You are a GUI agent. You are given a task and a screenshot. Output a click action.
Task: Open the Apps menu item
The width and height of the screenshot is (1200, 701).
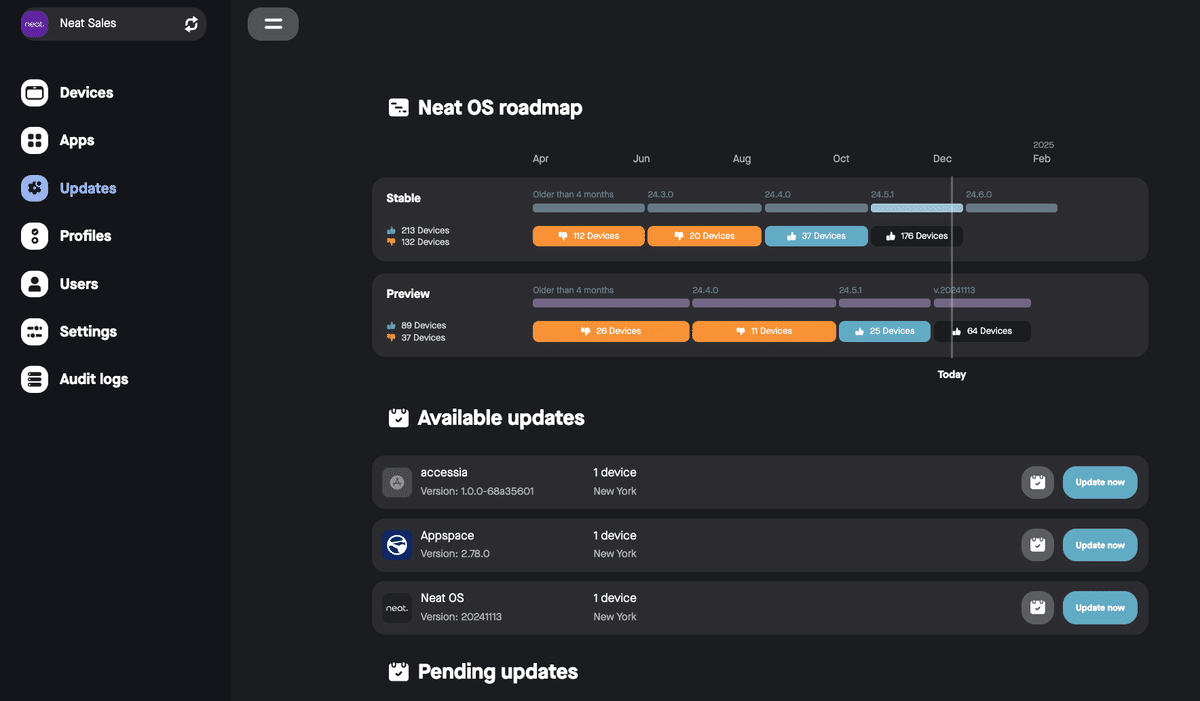click(x=77, y=141)
